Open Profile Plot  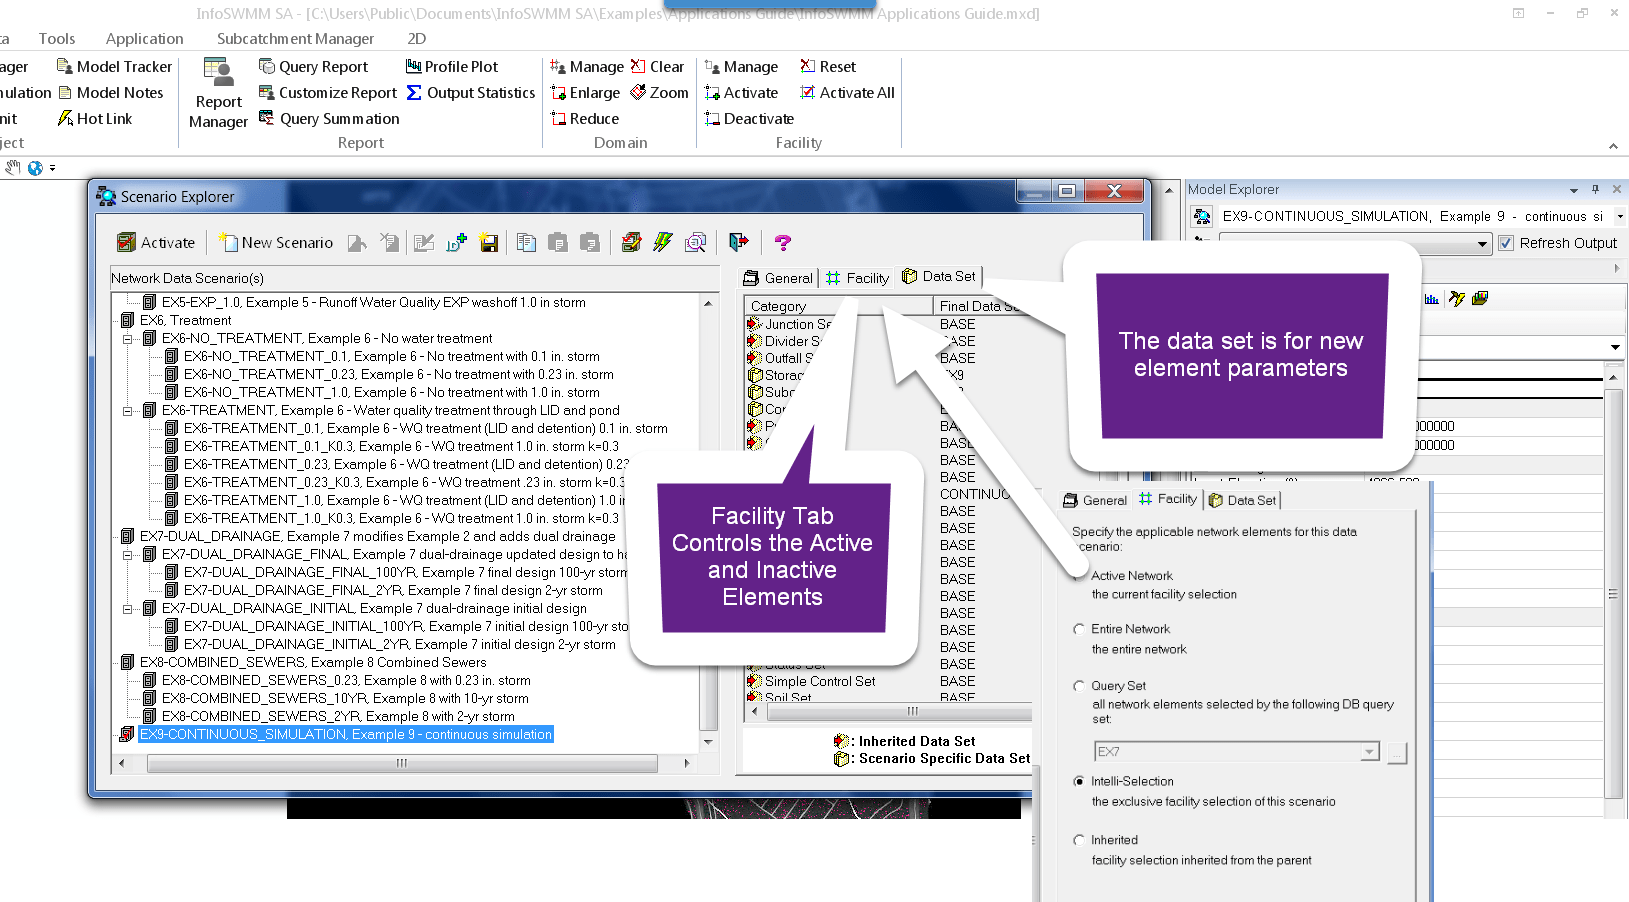tap(452, 66)
